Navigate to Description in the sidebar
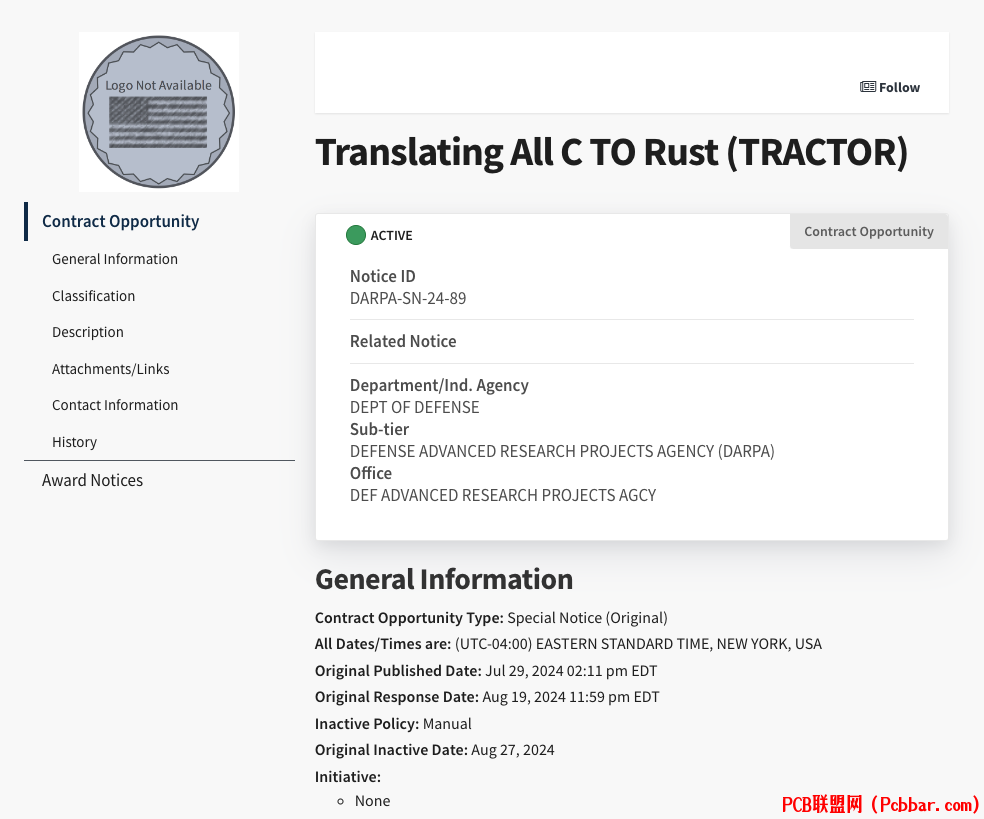The width and height of the screenshot is (984, 819). [88, 333]
